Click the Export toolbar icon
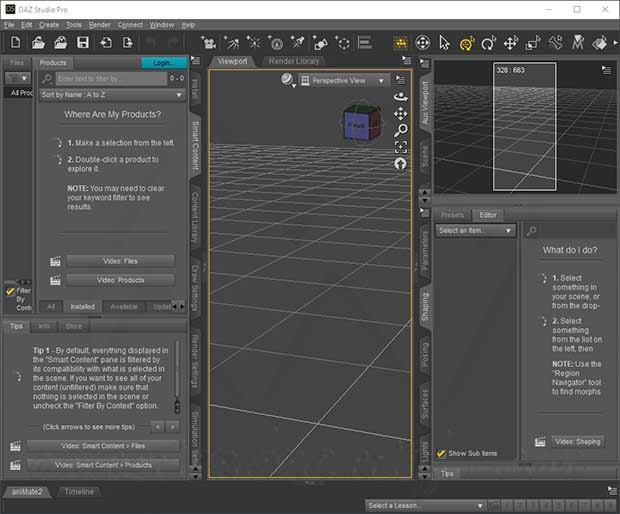Viewport: 620px width, 514px height. point(127,42)
